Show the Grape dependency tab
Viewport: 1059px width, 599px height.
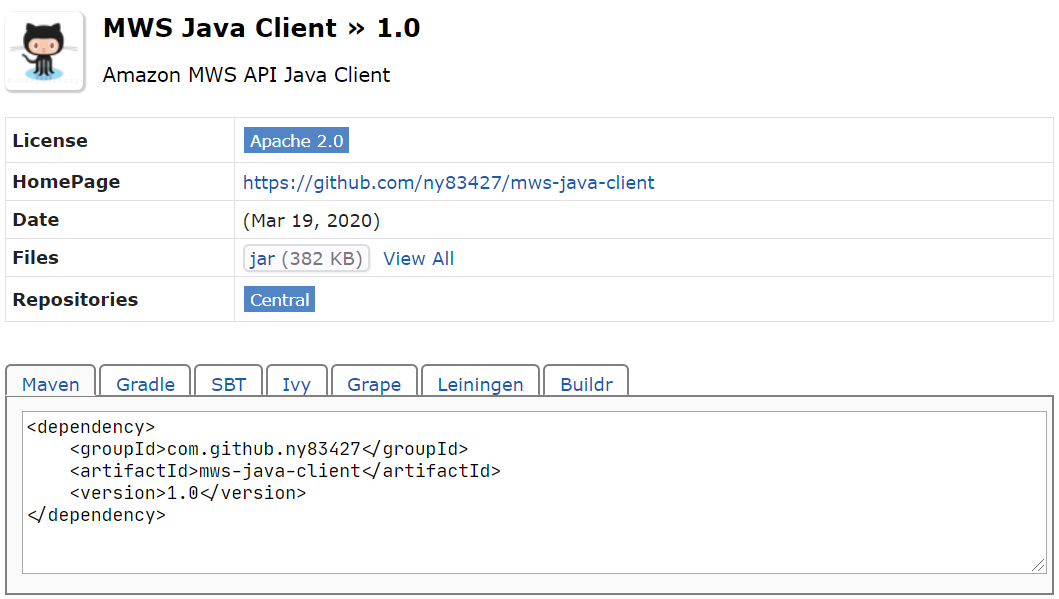coord(374,384)
